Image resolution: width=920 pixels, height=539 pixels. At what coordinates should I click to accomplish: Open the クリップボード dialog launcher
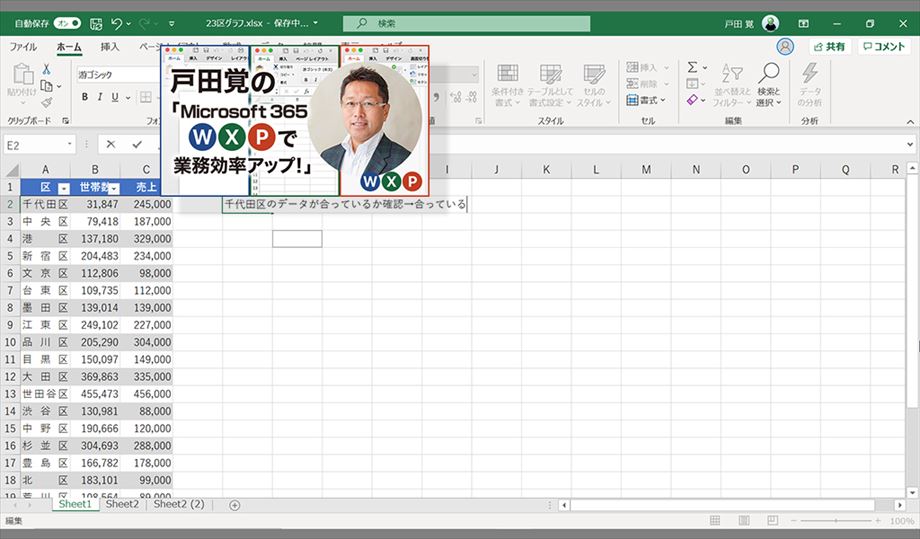pyautogui.click(x=66, y=121)
